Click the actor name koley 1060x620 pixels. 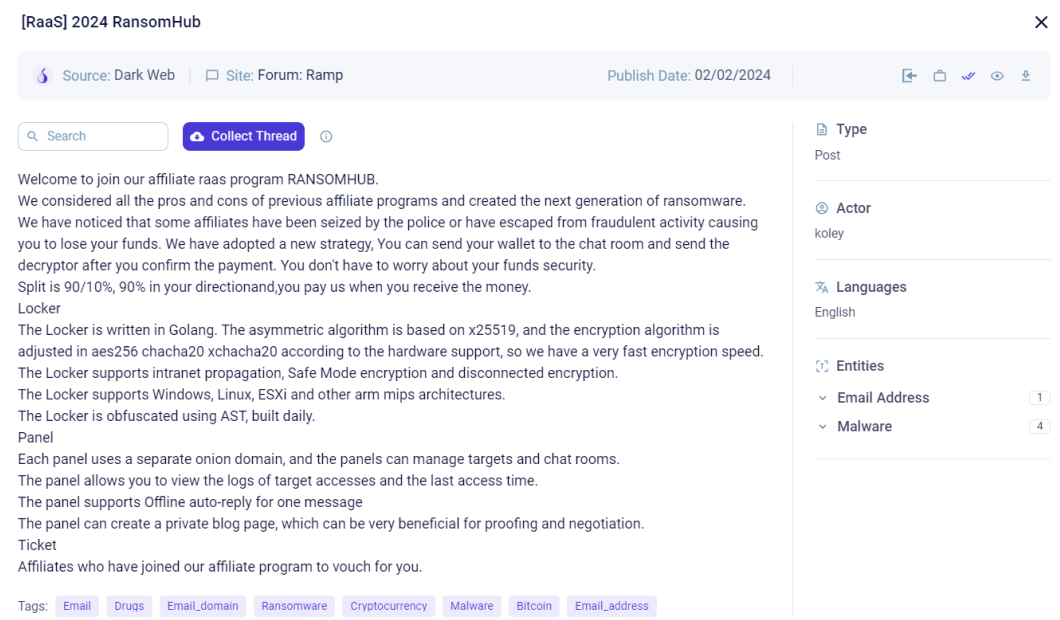click(829, 233)
